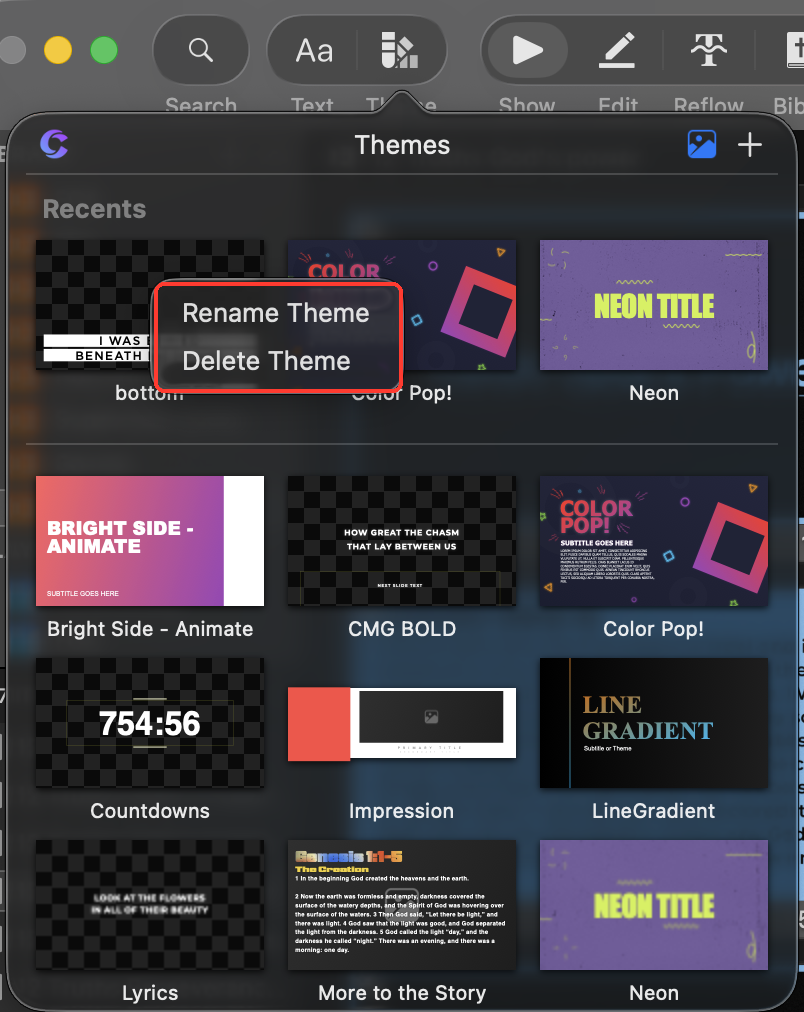Click the Reflow text icon
The image size is (804, 1012).
pyautogui.click(x=709, y=50)
